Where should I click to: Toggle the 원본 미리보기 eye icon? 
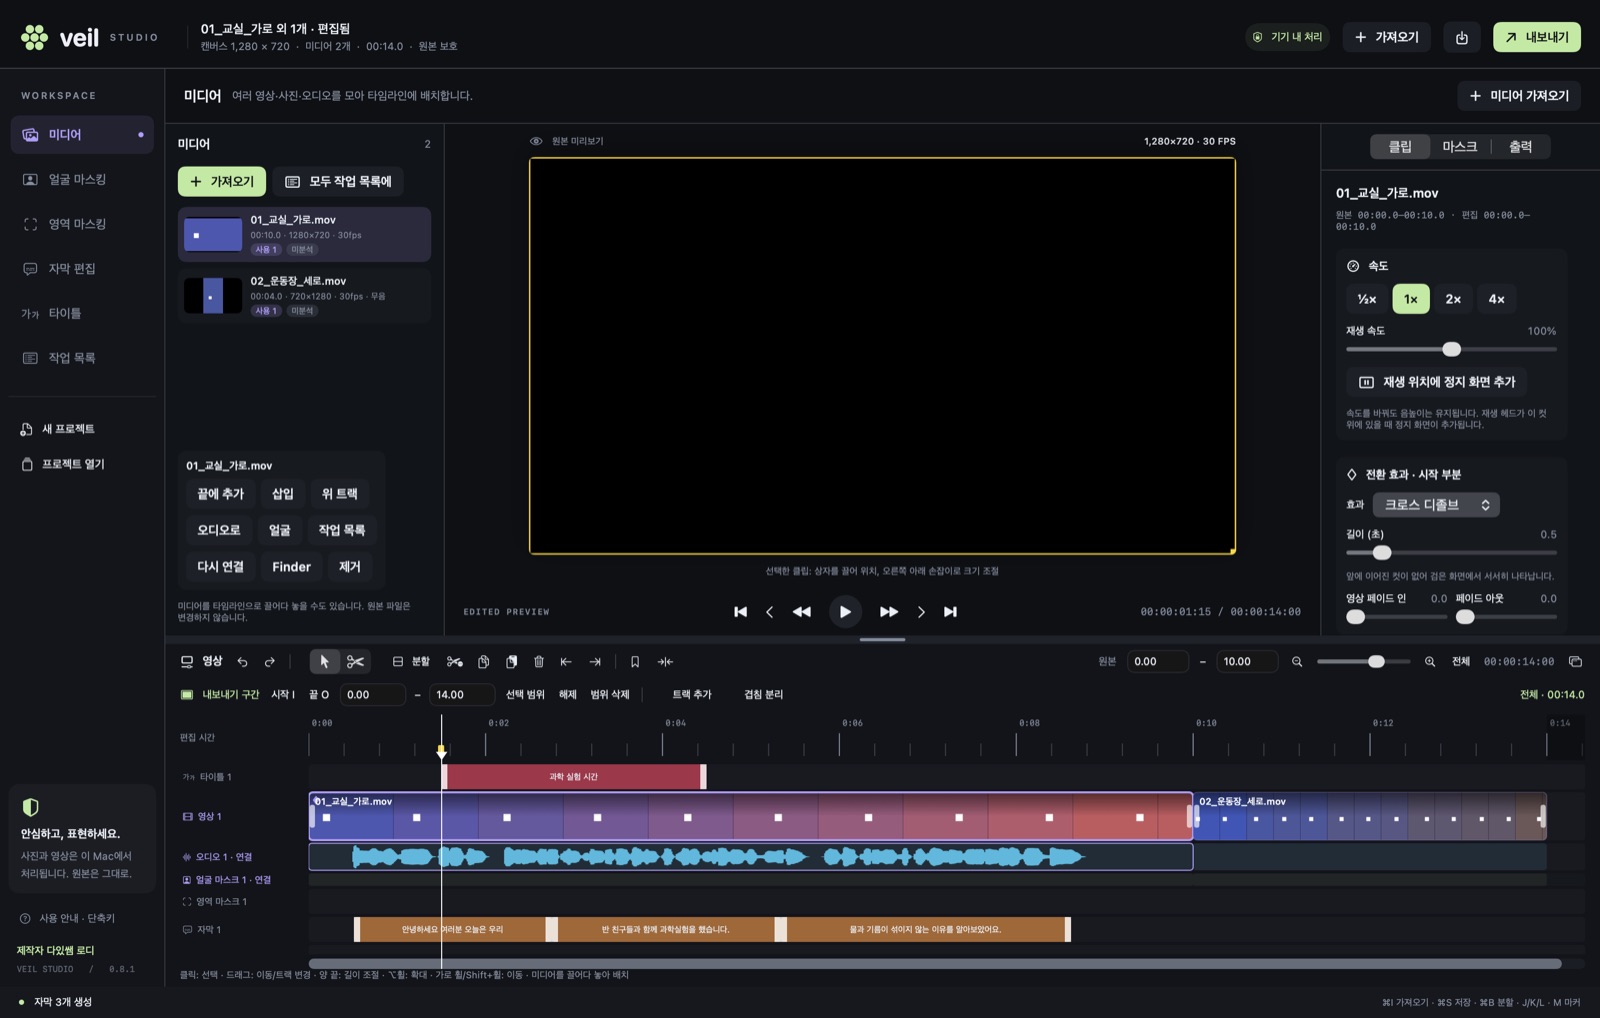coord(536,141)
